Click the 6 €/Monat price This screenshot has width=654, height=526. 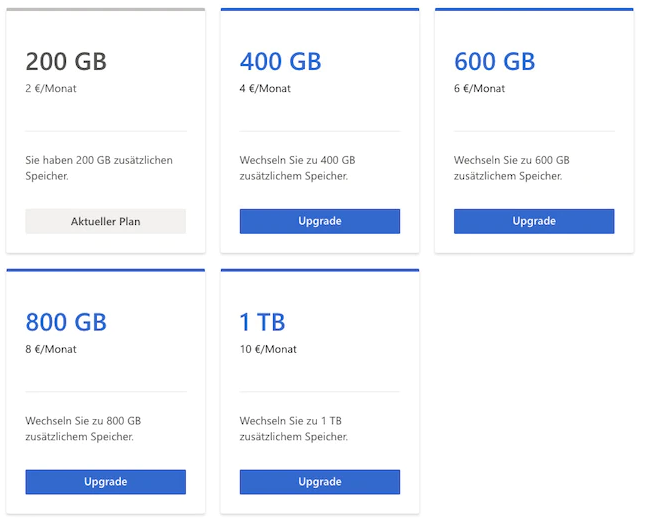pos(479,88)
